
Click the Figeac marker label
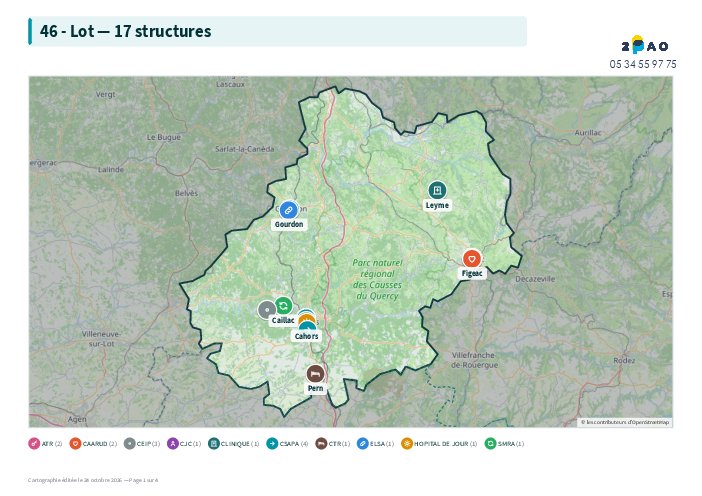[472, 273]
